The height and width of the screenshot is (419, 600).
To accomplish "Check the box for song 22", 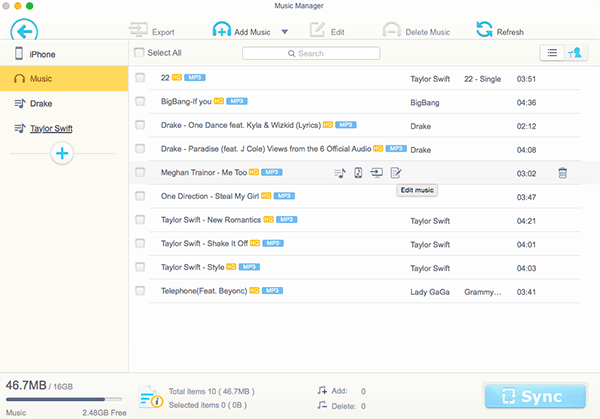I will (x=140, y=78).
